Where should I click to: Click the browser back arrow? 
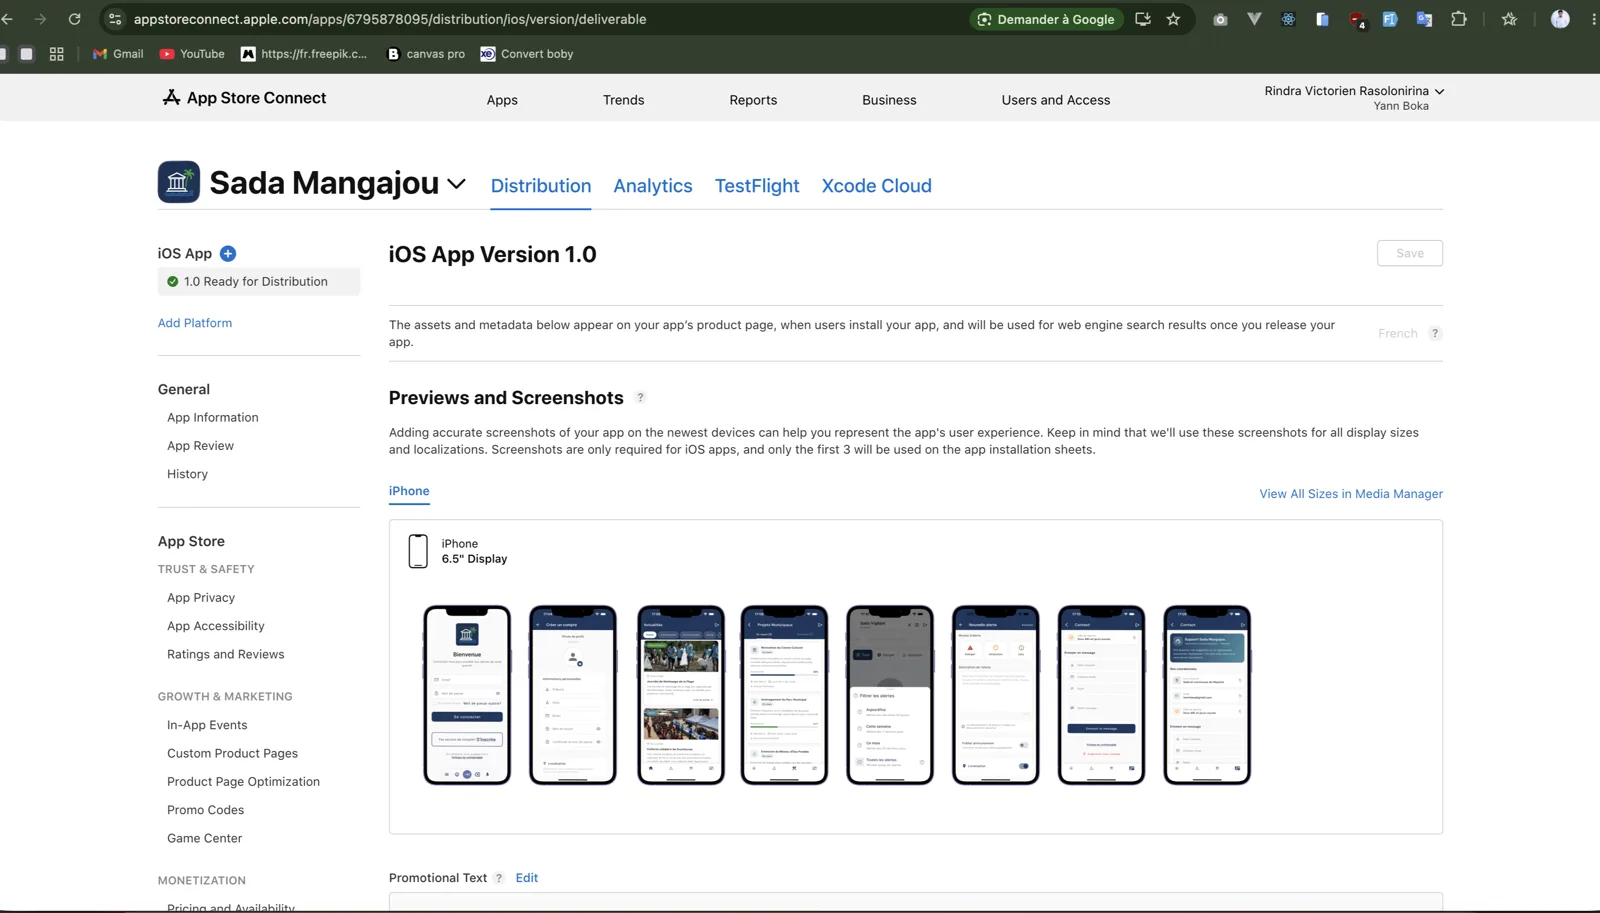(7, 19)
